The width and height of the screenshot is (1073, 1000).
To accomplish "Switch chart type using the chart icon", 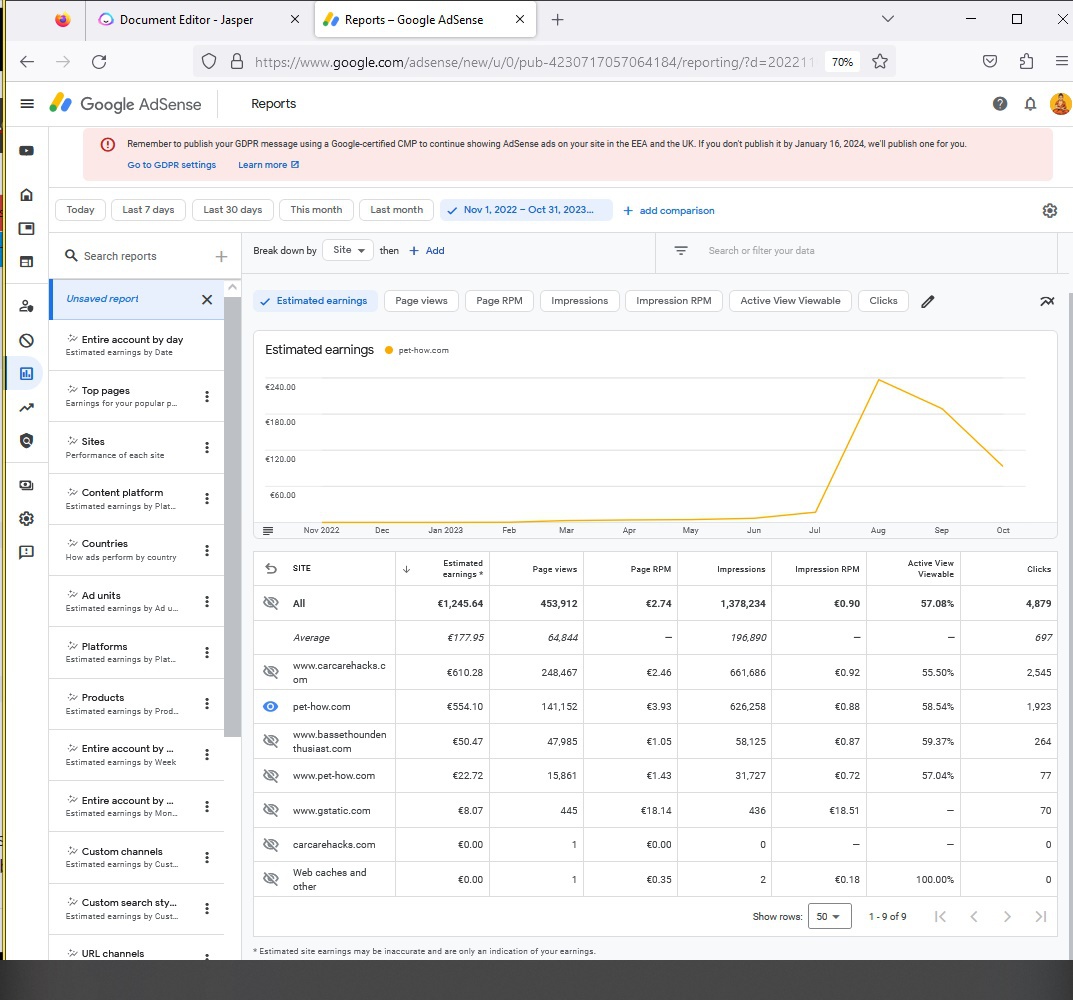I will (x=1047, y=301).
